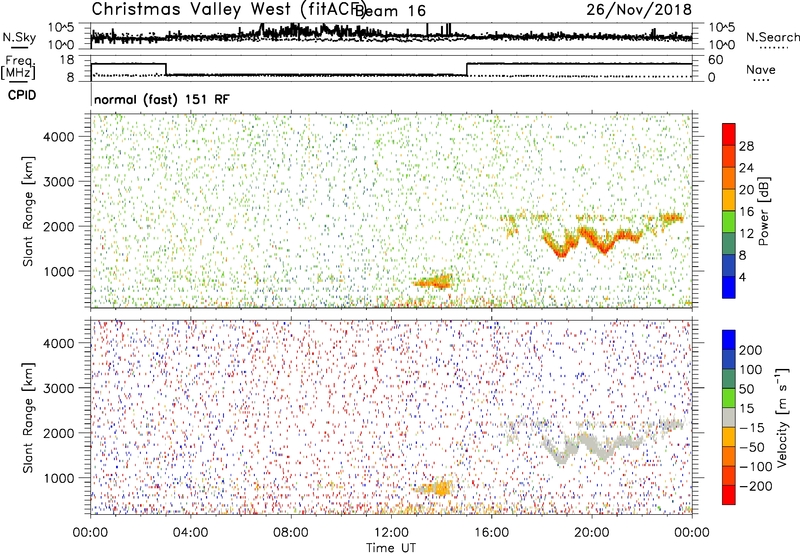Click the 2000 tick in the velocity panel
This screenshot has width=800, height=554.
click(x=59, y=433)
